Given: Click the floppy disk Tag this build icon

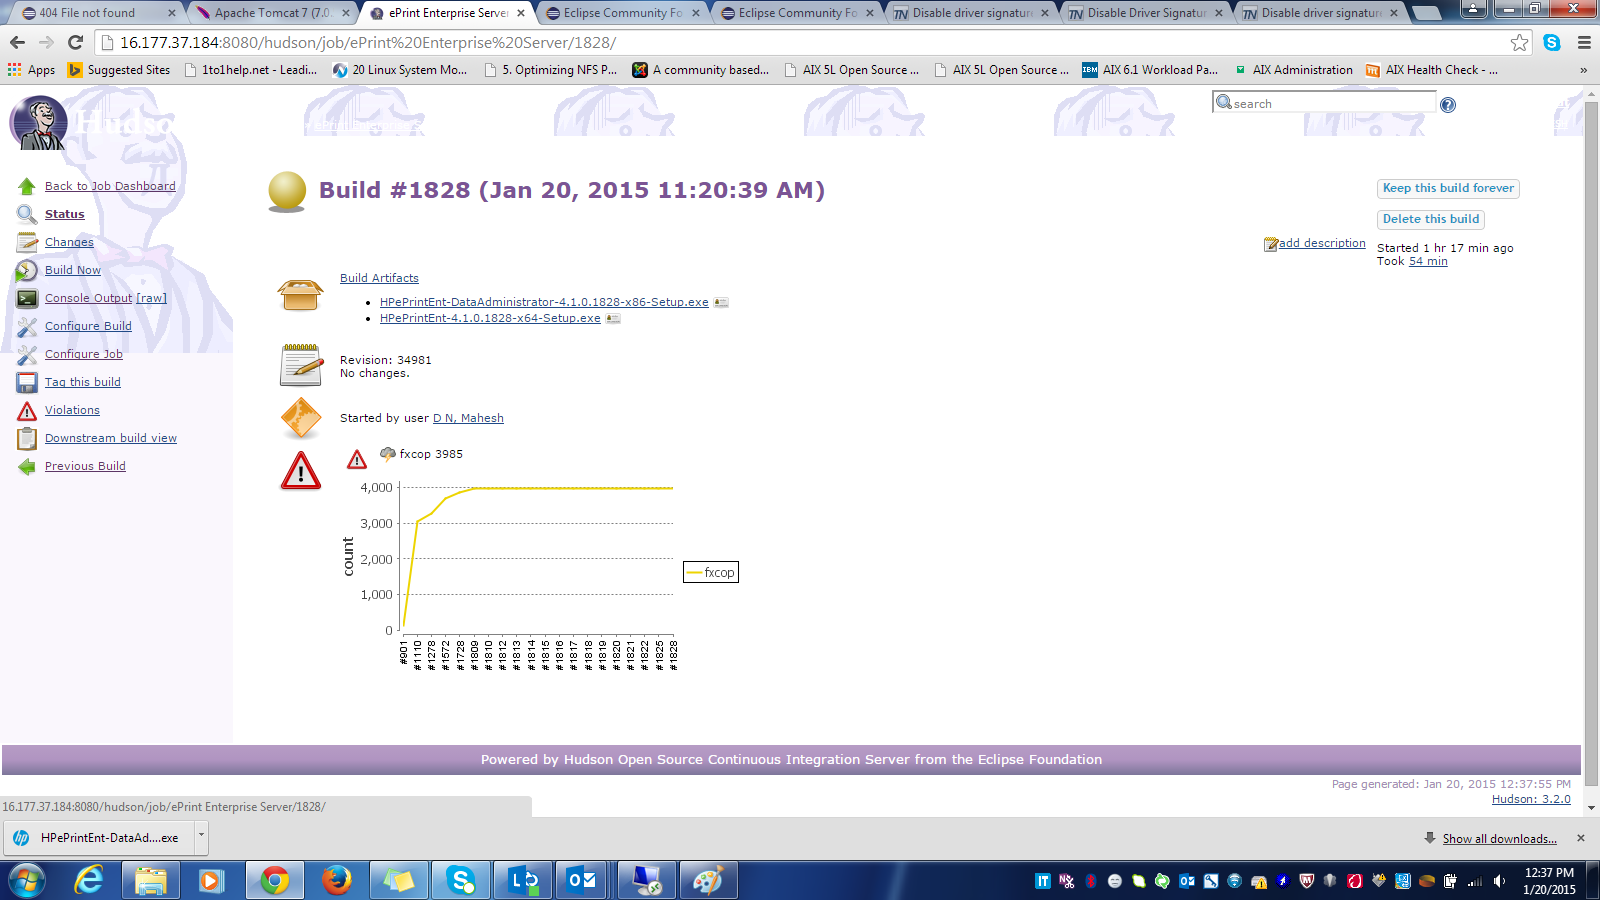Looking at the screenshot, I should pos(27,382).
